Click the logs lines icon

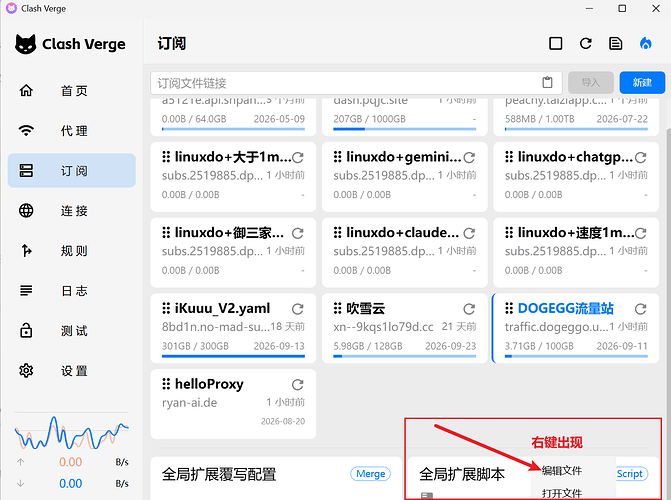tap(26, 291)
